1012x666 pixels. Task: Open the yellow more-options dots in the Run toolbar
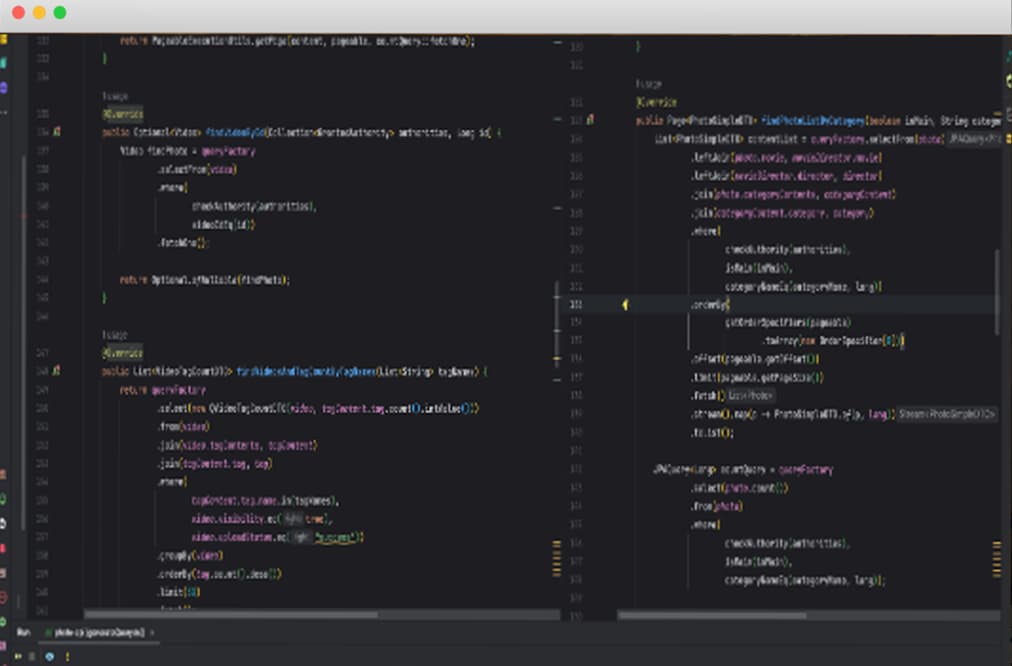68,656
